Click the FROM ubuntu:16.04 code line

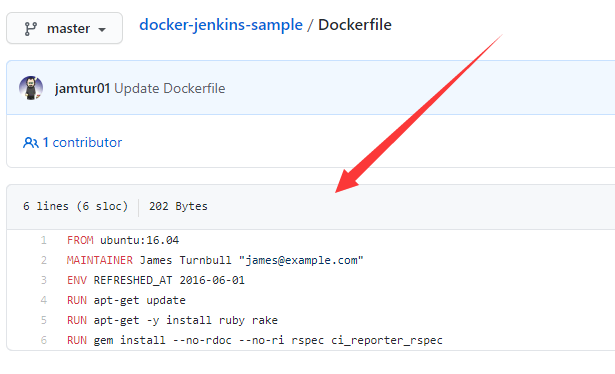pos(123,240)
